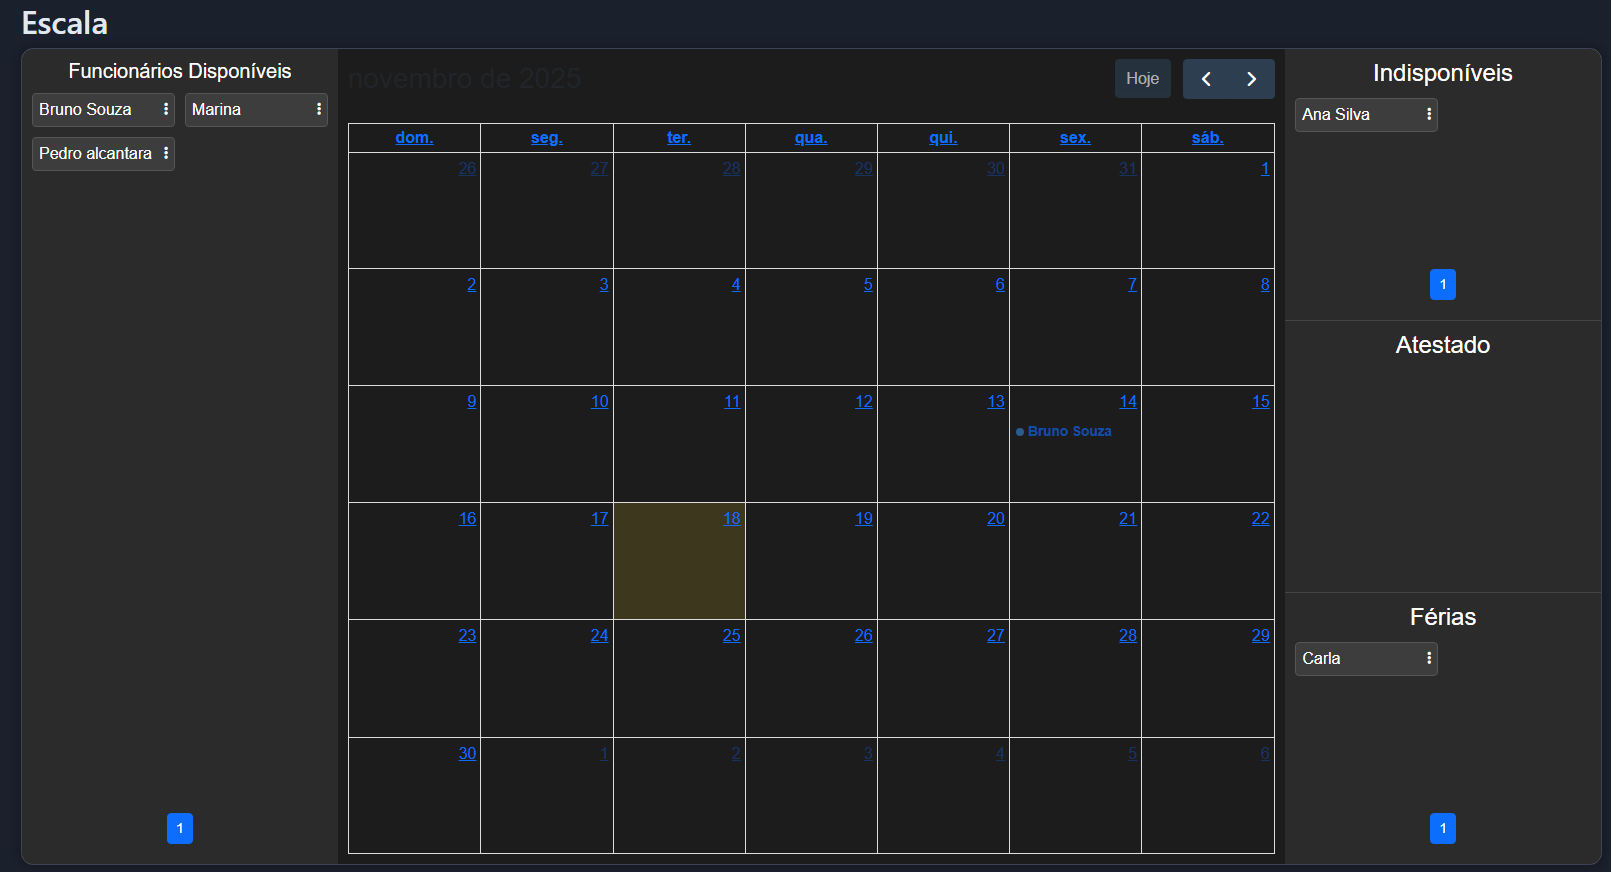Select page 1 under Indisponíveis list
Viewport: 1611px width, 872px height.
coord(1442,284)
